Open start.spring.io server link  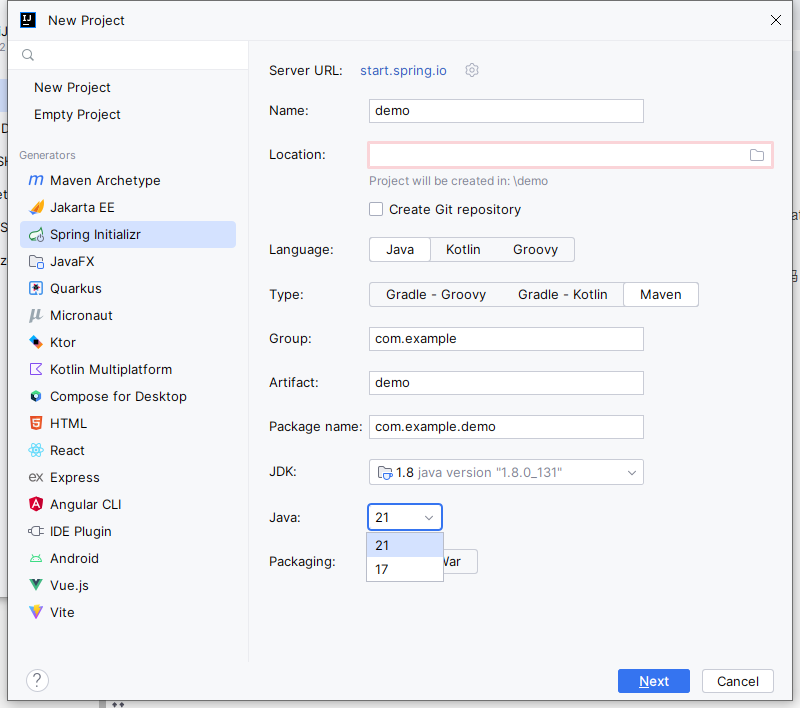pyautogui.click(x=403, y=70)
